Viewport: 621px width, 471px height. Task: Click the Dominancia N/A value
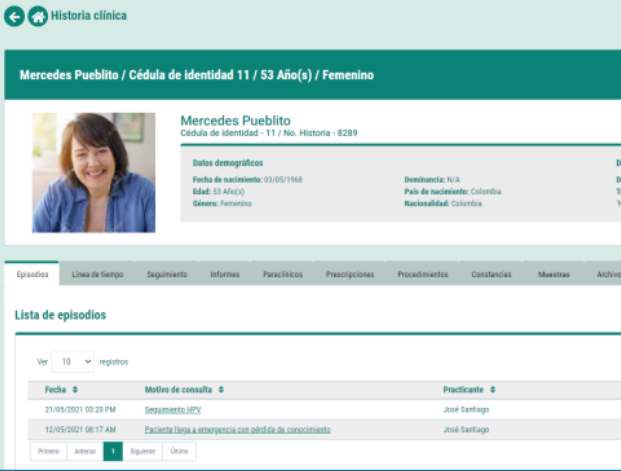453,180
